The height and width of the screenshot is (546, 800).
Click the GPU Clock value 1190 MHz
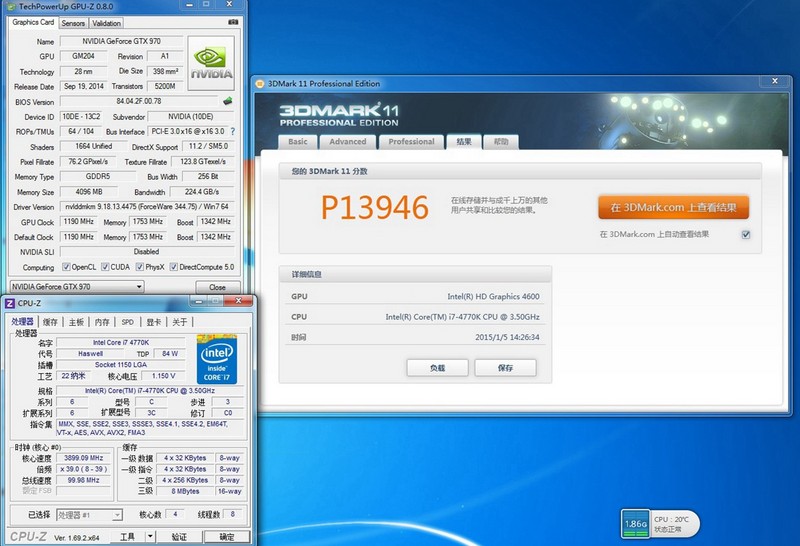tap(79, 221)
